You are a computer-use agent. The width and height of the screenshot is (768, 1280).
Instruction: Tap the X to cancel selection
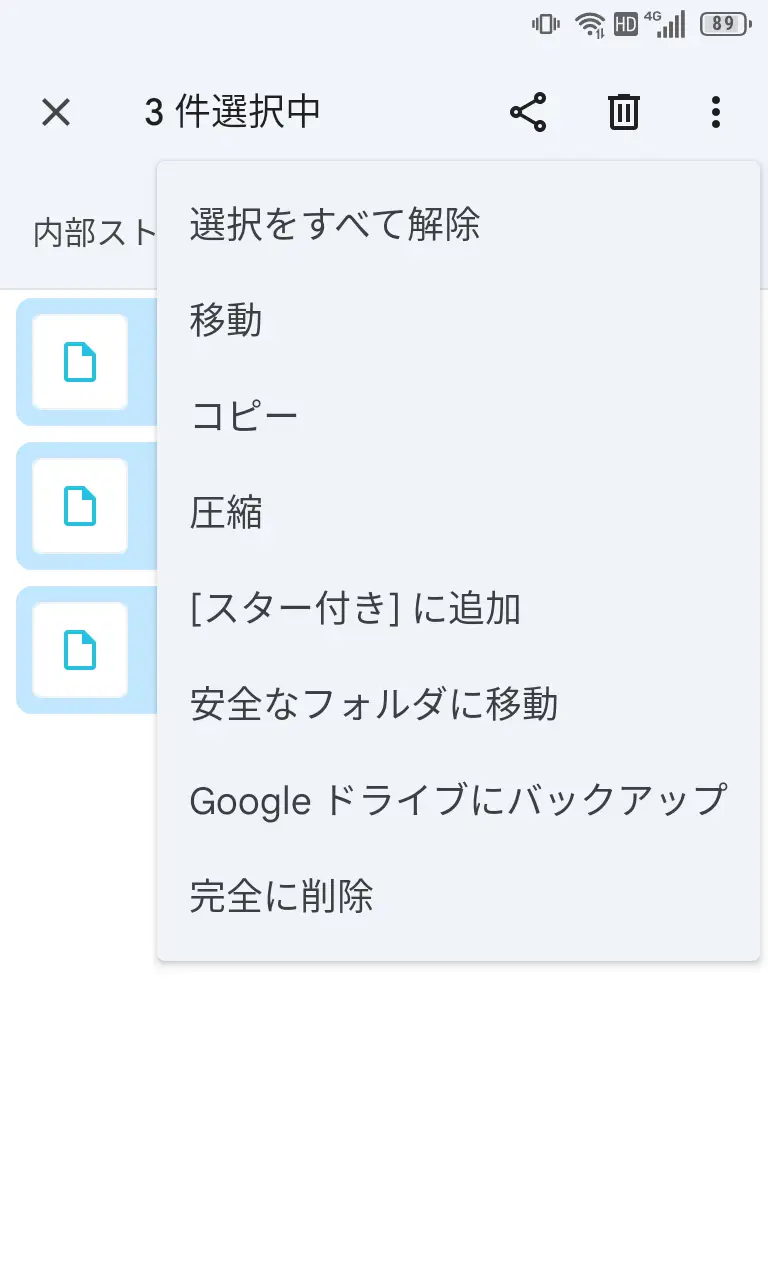coord(56,112)
